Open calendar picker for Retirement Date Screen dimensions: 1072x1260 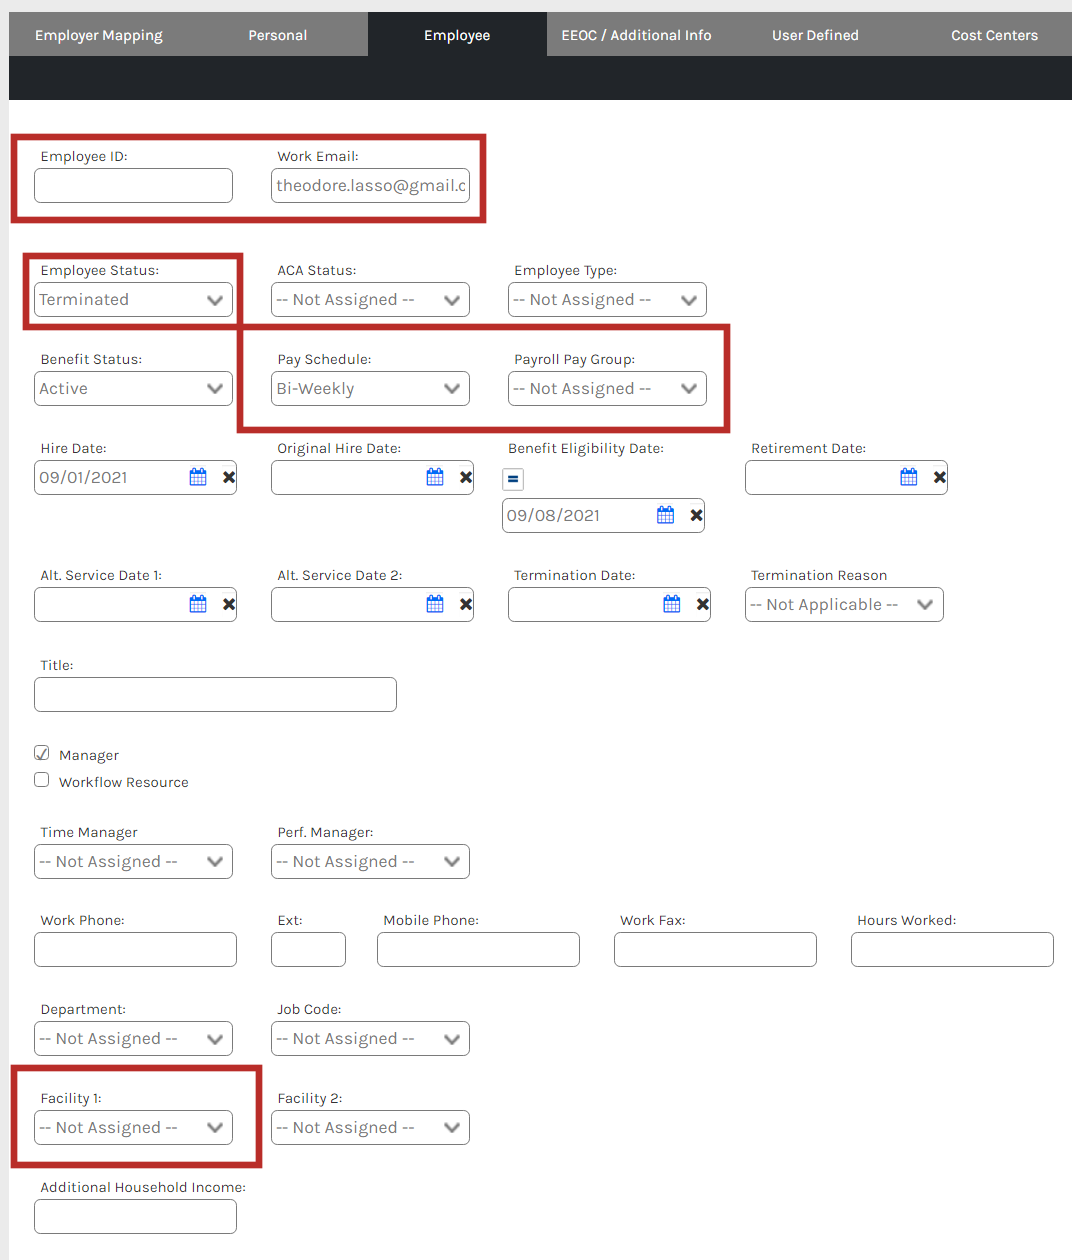[x=909, y=477]
